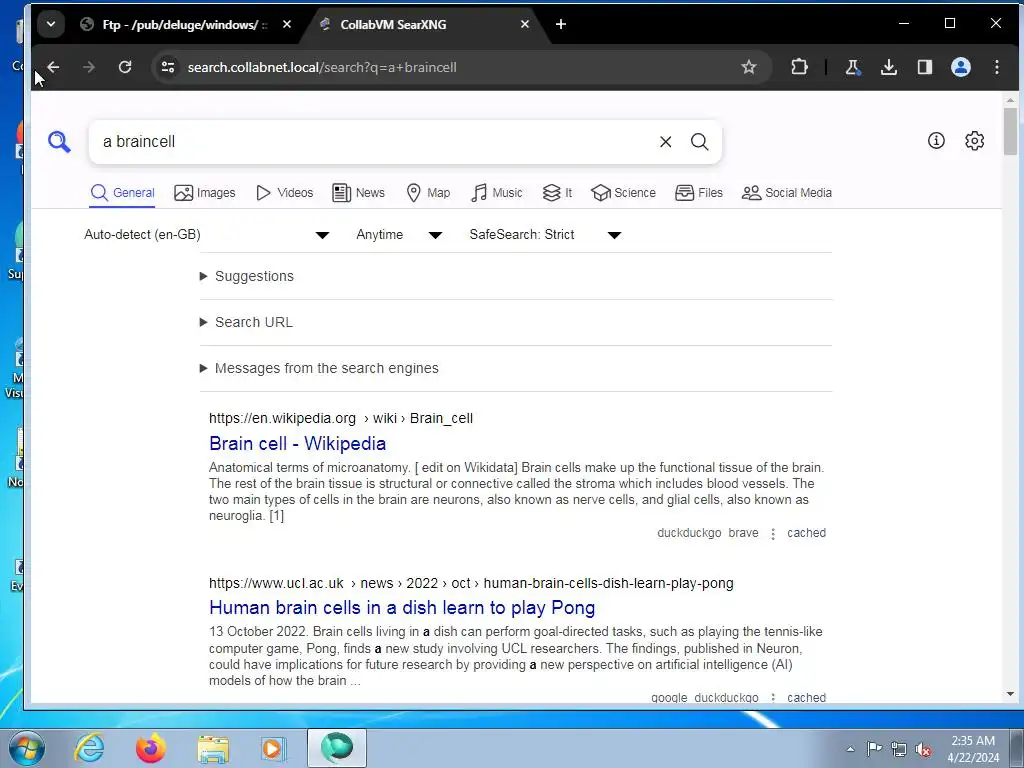Show hidden system tray icons

point(850,749)
